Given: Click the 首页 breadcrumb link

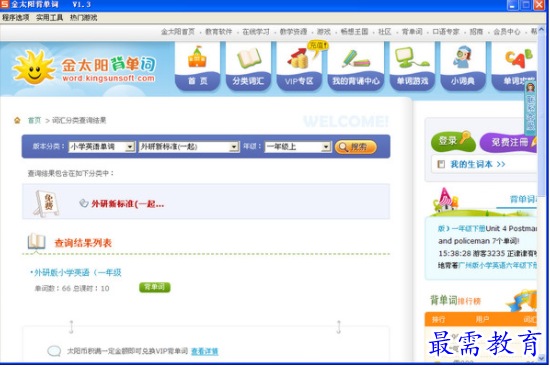Looking at the screenshot, I should 34,120.
